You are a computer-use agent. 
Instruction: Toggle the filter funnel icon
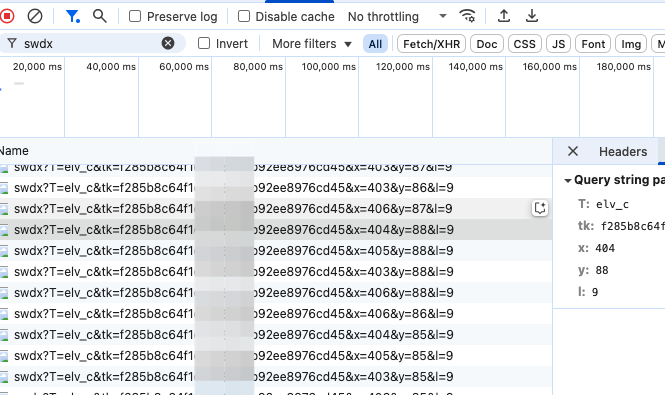point(73,17)
